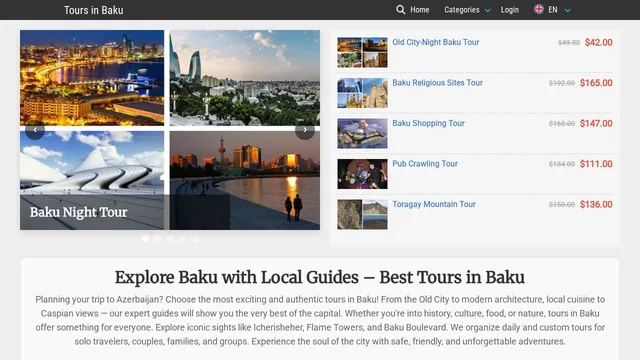The image size is (640, 360).
Task: Click Old City-Night Baku Tour thumbnail
Action: 362,52
